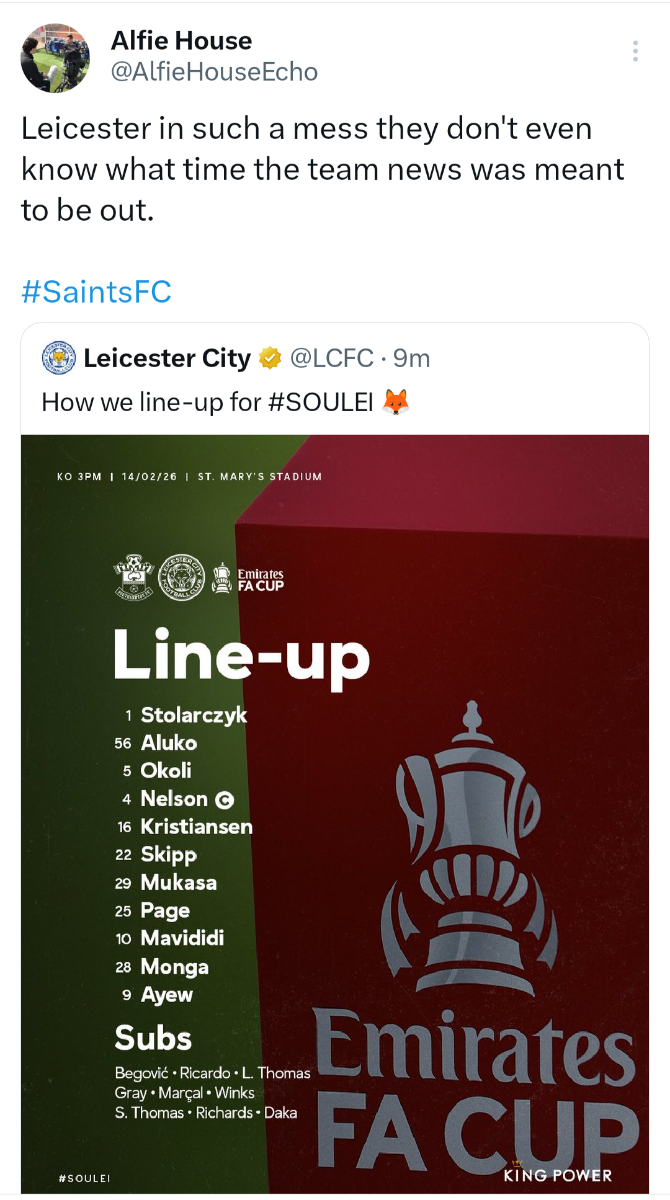Screen dimensions: 670x1200
Task: Open Alfie House's profile avatar
Action: tap(56, 57)
